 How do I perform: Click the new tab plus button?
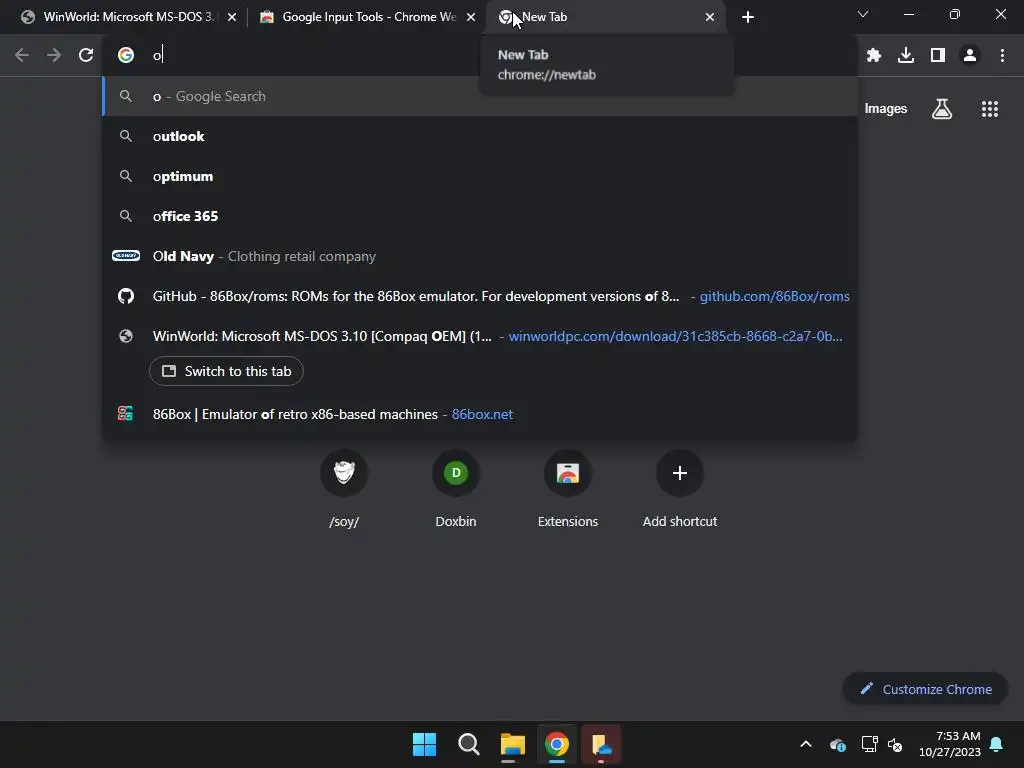point(748,17)
